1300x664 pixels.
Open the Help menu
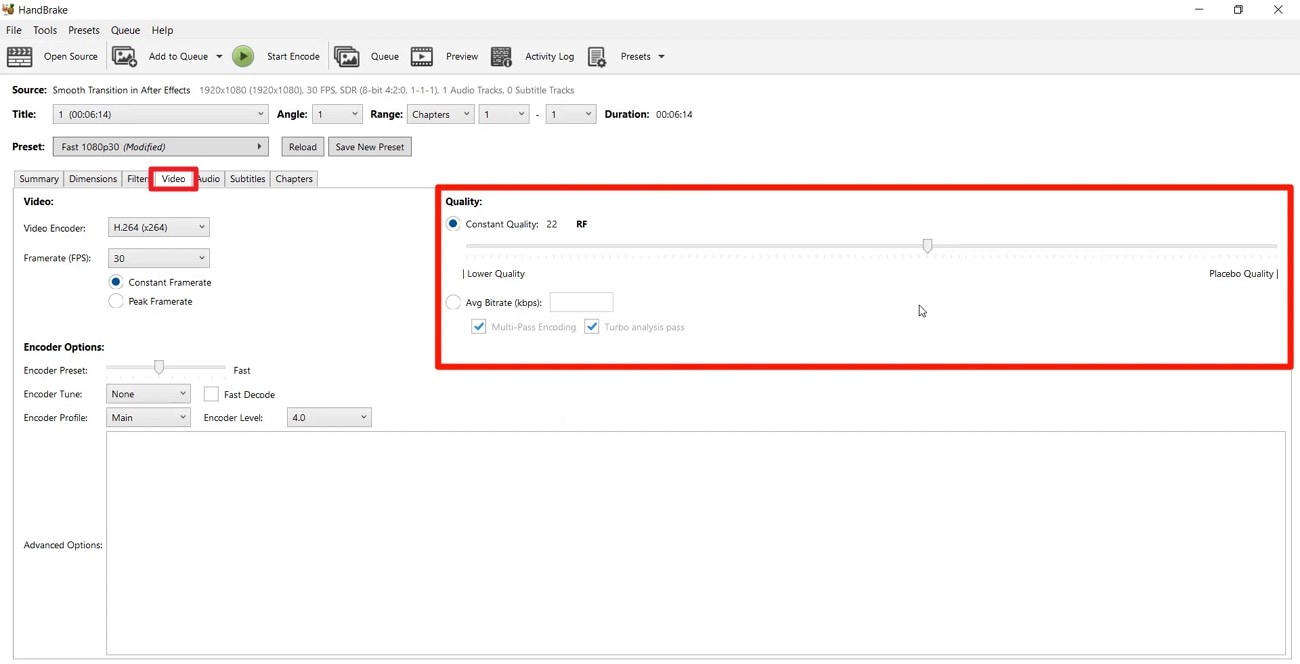(x=162, y=30)
